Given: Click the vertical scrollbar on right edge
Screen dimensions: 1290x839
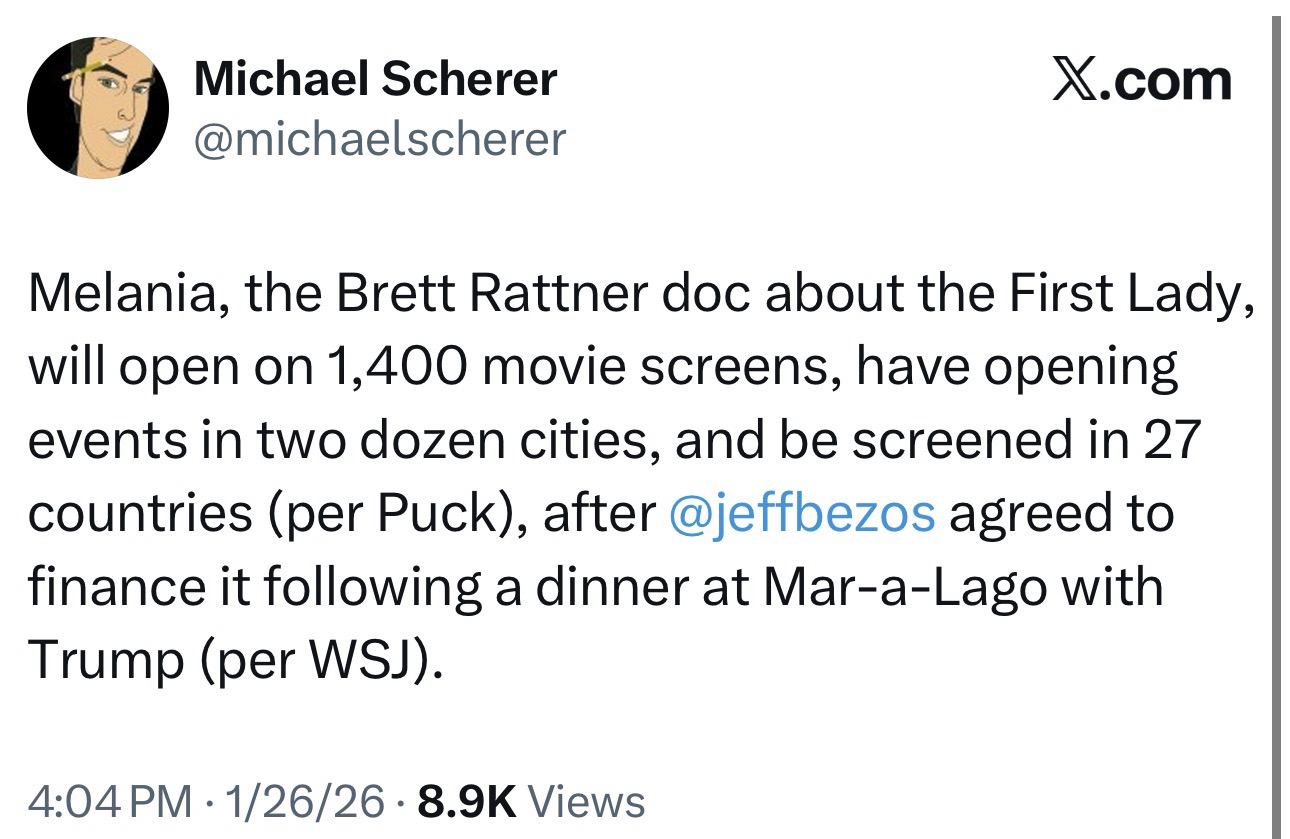Looking at the screenshot, I should coord(1274,420).
